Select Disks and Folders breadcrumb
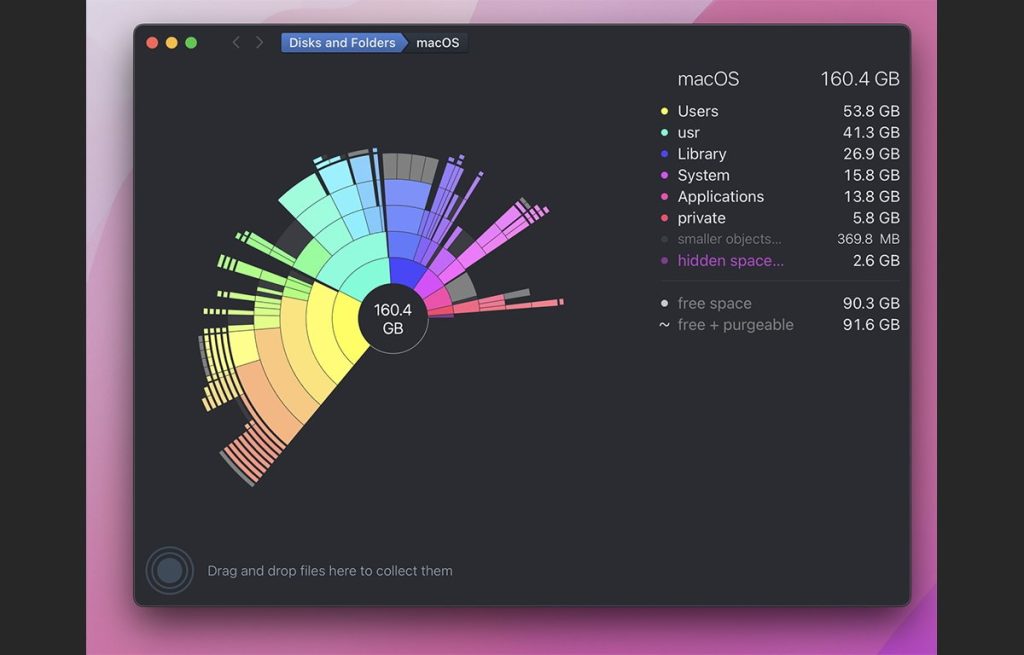 tap(342, 43)
